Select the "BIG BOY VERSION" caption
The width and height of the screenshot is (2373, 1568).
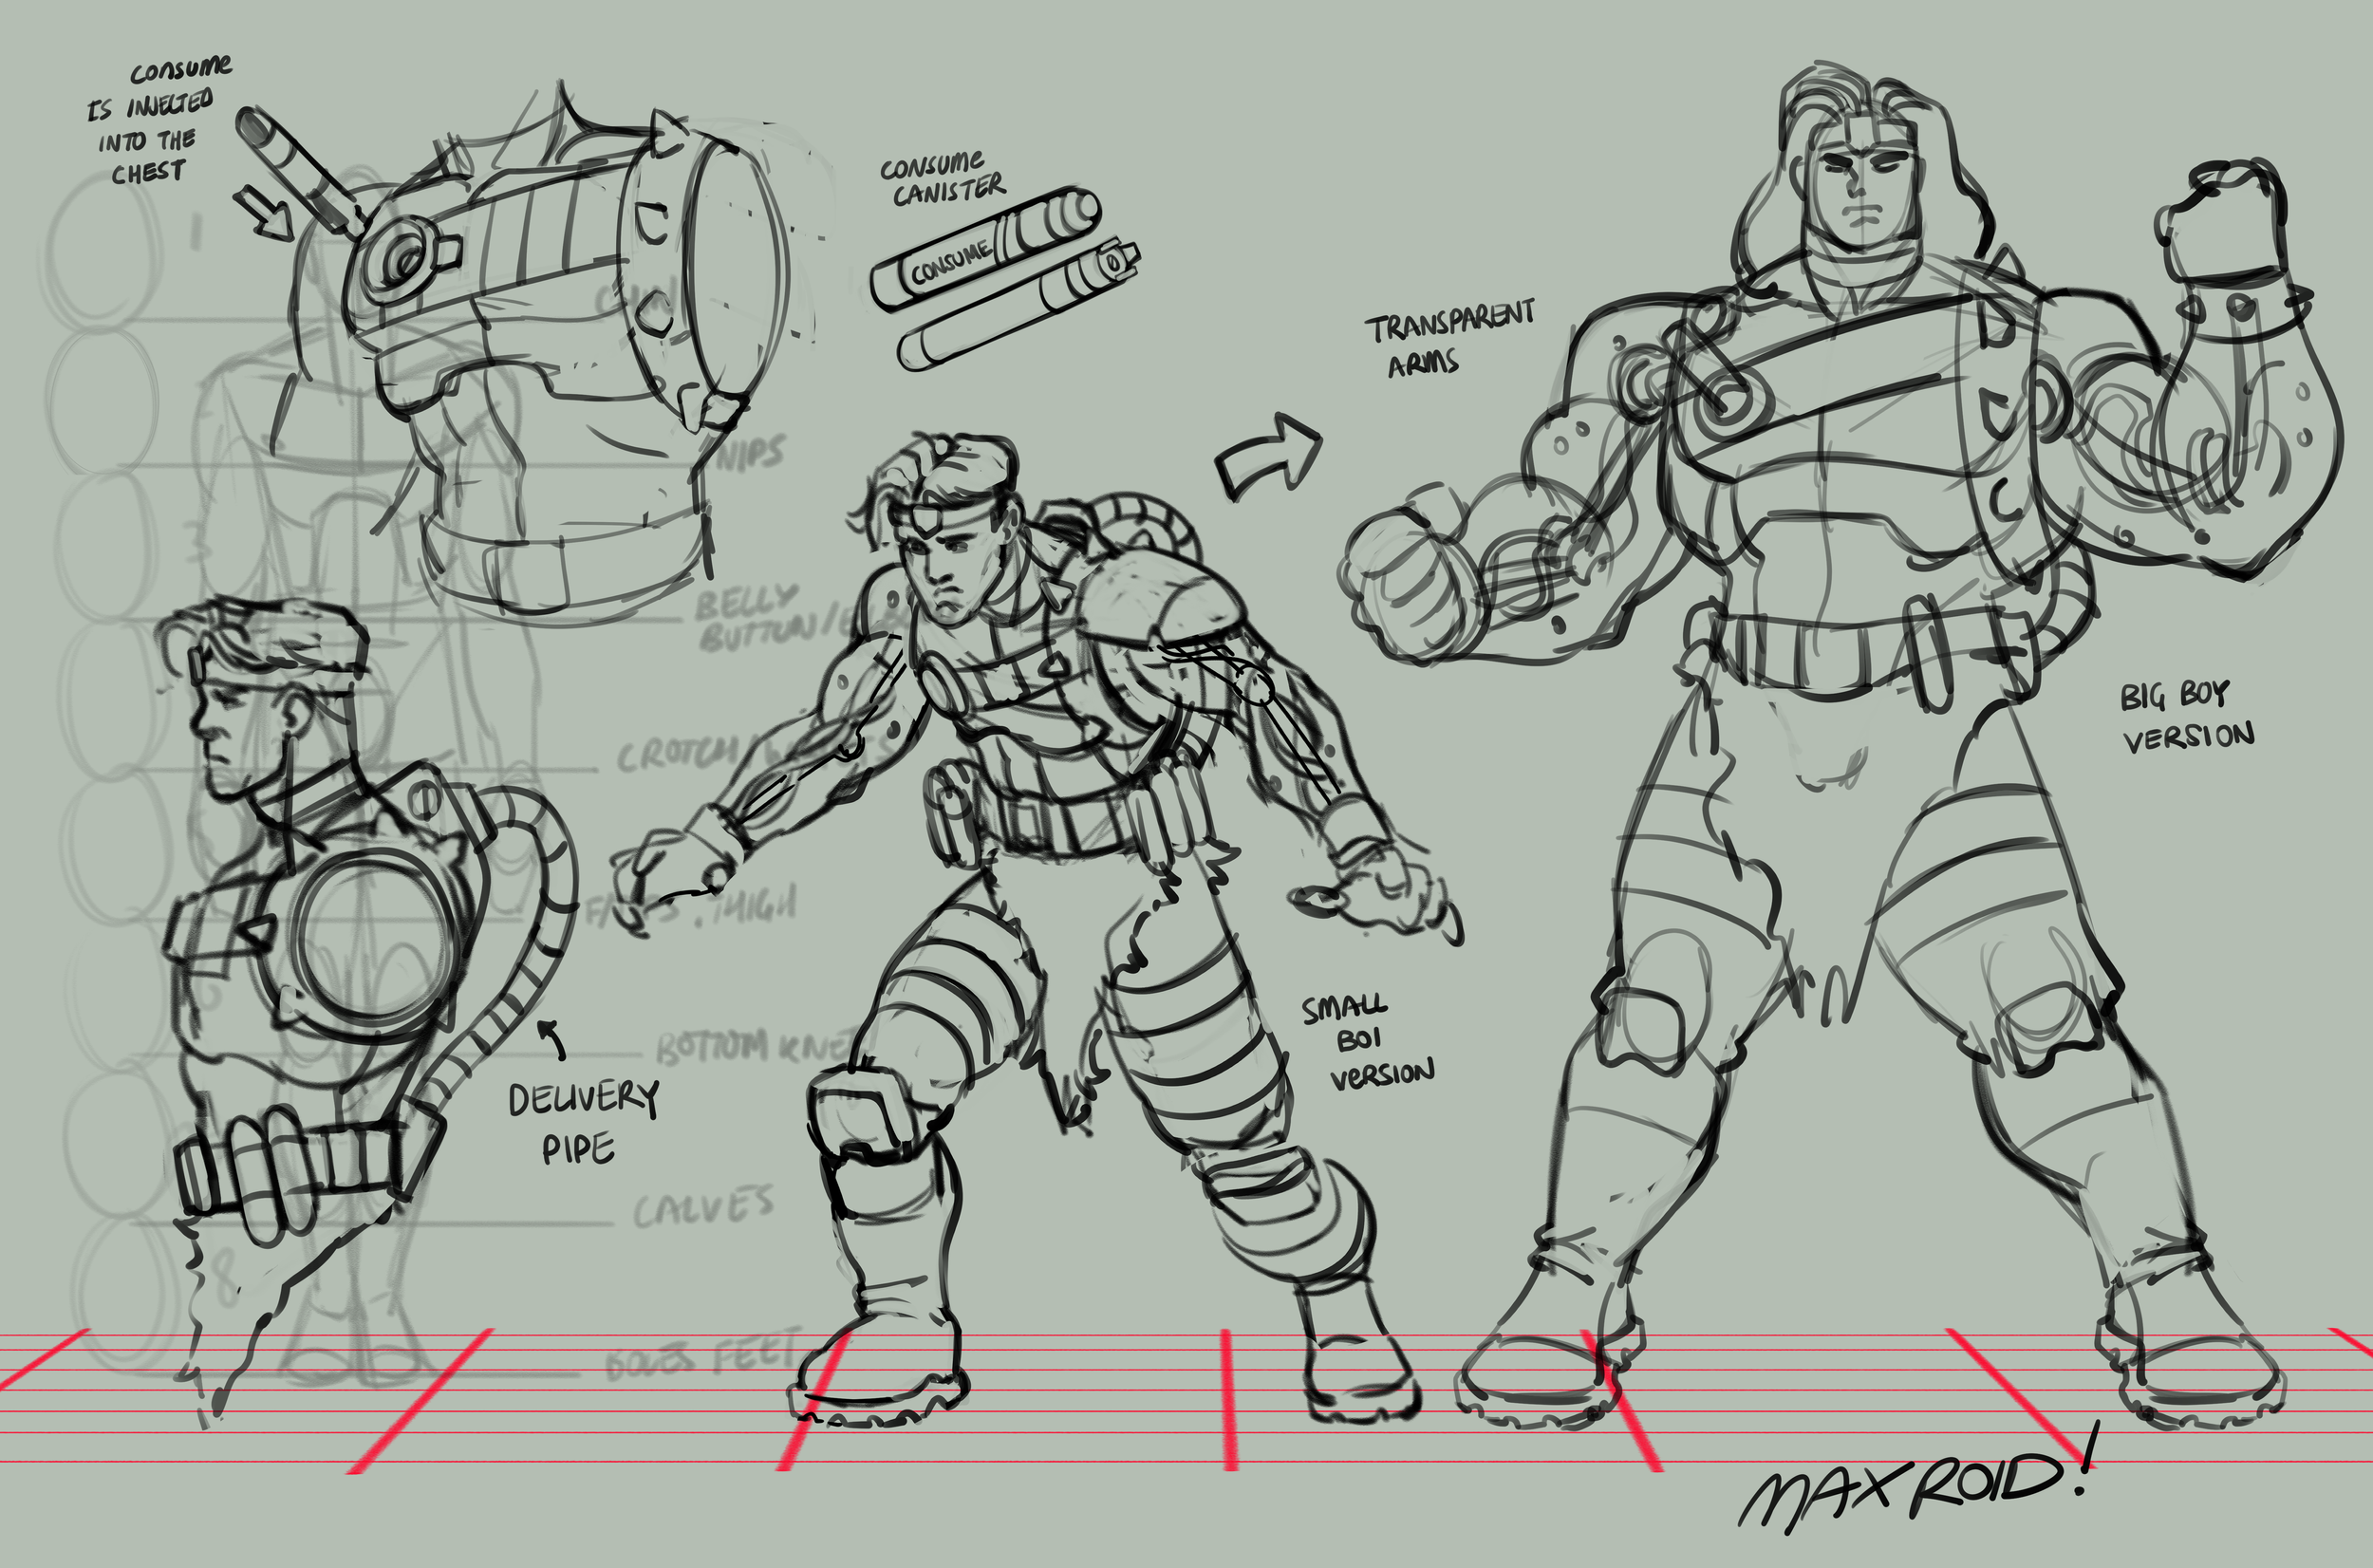[x=2187, y=718]
